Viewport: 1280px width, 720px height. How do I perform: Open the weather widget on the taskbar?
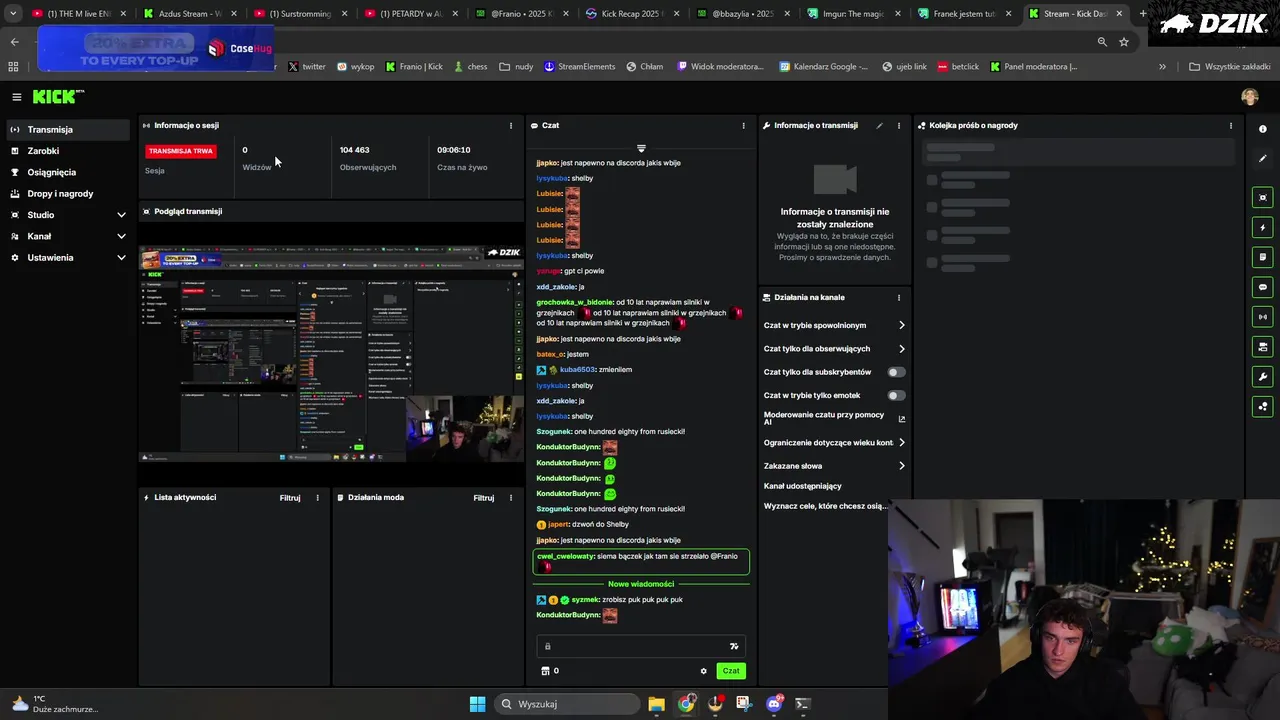click(x=54, y=704)
